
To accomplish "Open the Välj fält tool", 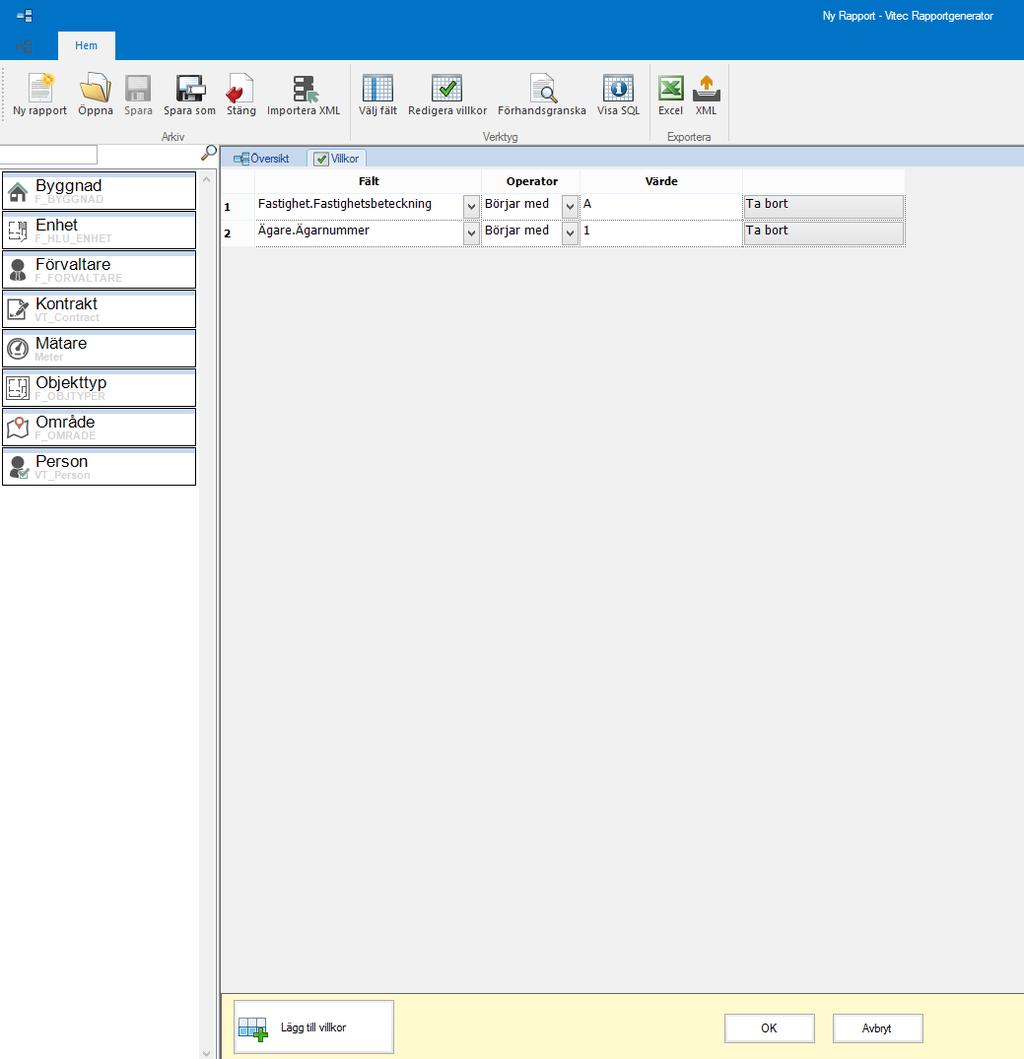I will tap(378, 95).
